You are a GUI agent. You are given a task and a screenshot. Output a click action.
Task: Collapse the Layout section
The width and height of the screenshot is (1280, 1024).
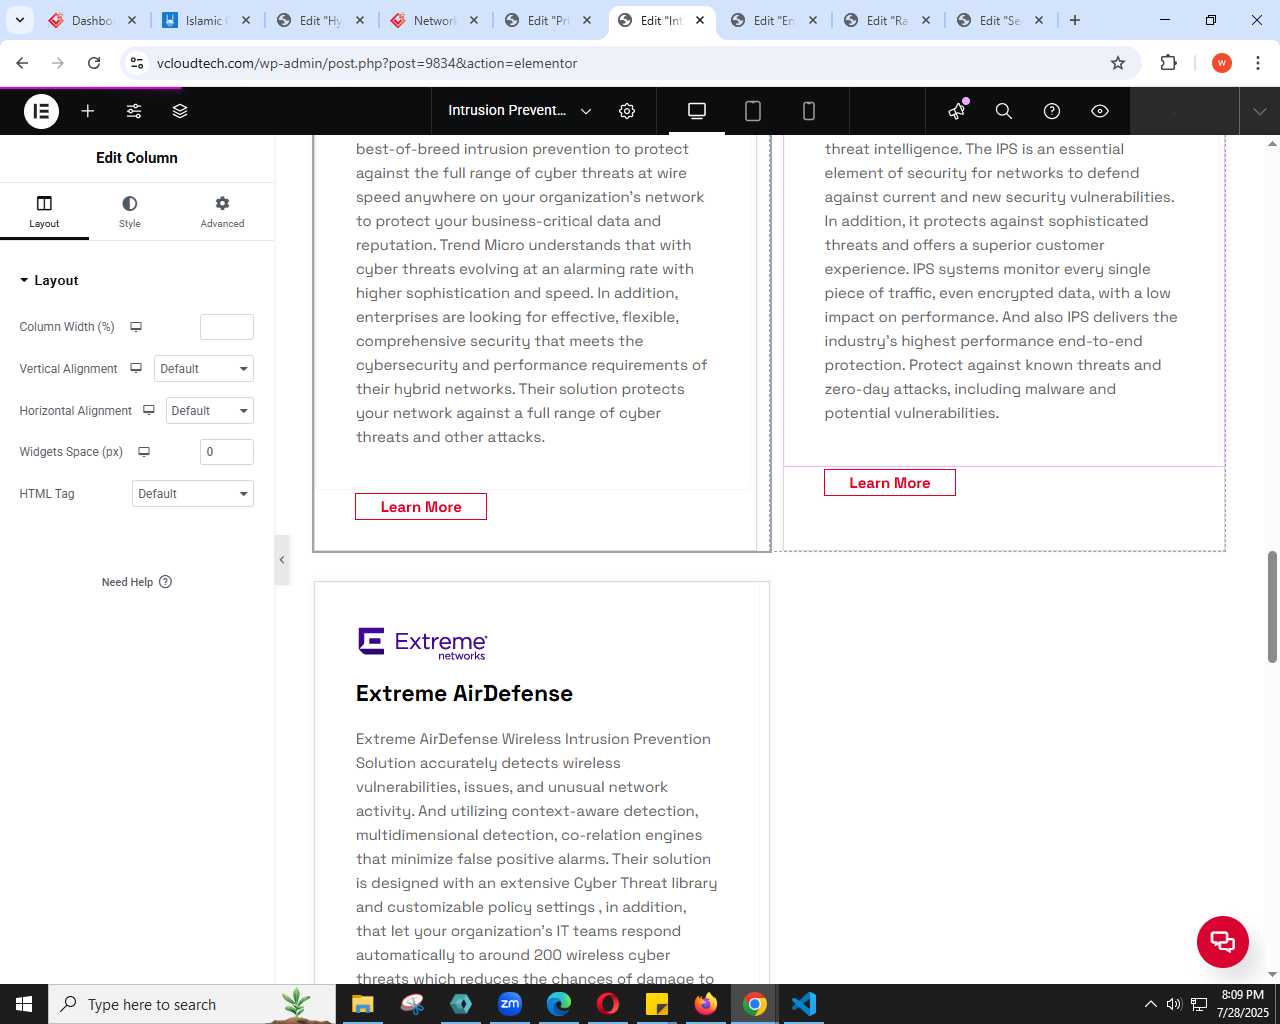click(x=49, y=281)
